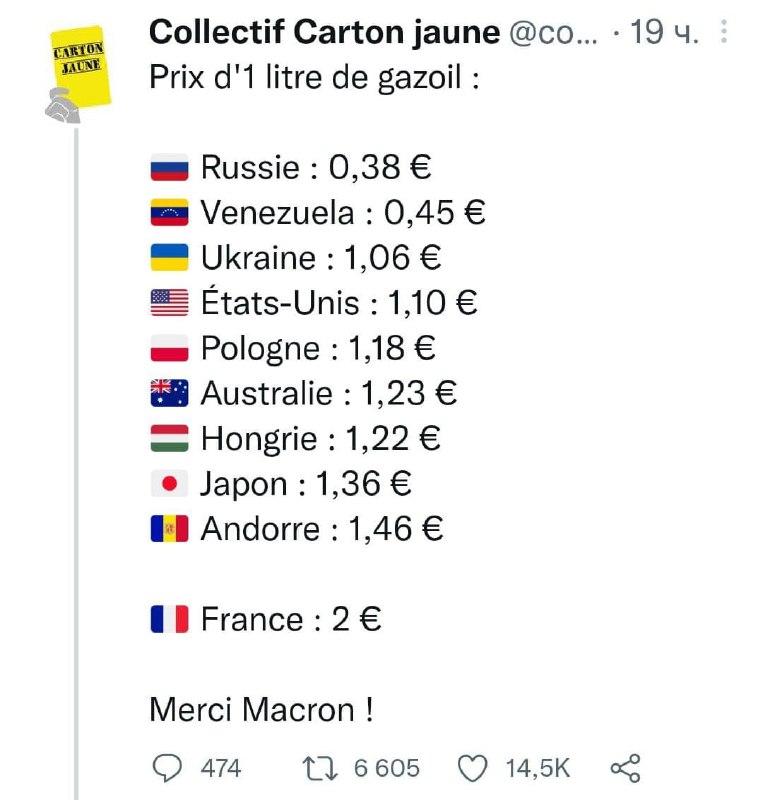Click the France flag emoji
Image resolution: width=763 pixels, height=800 pixels.
pos(169,619)
